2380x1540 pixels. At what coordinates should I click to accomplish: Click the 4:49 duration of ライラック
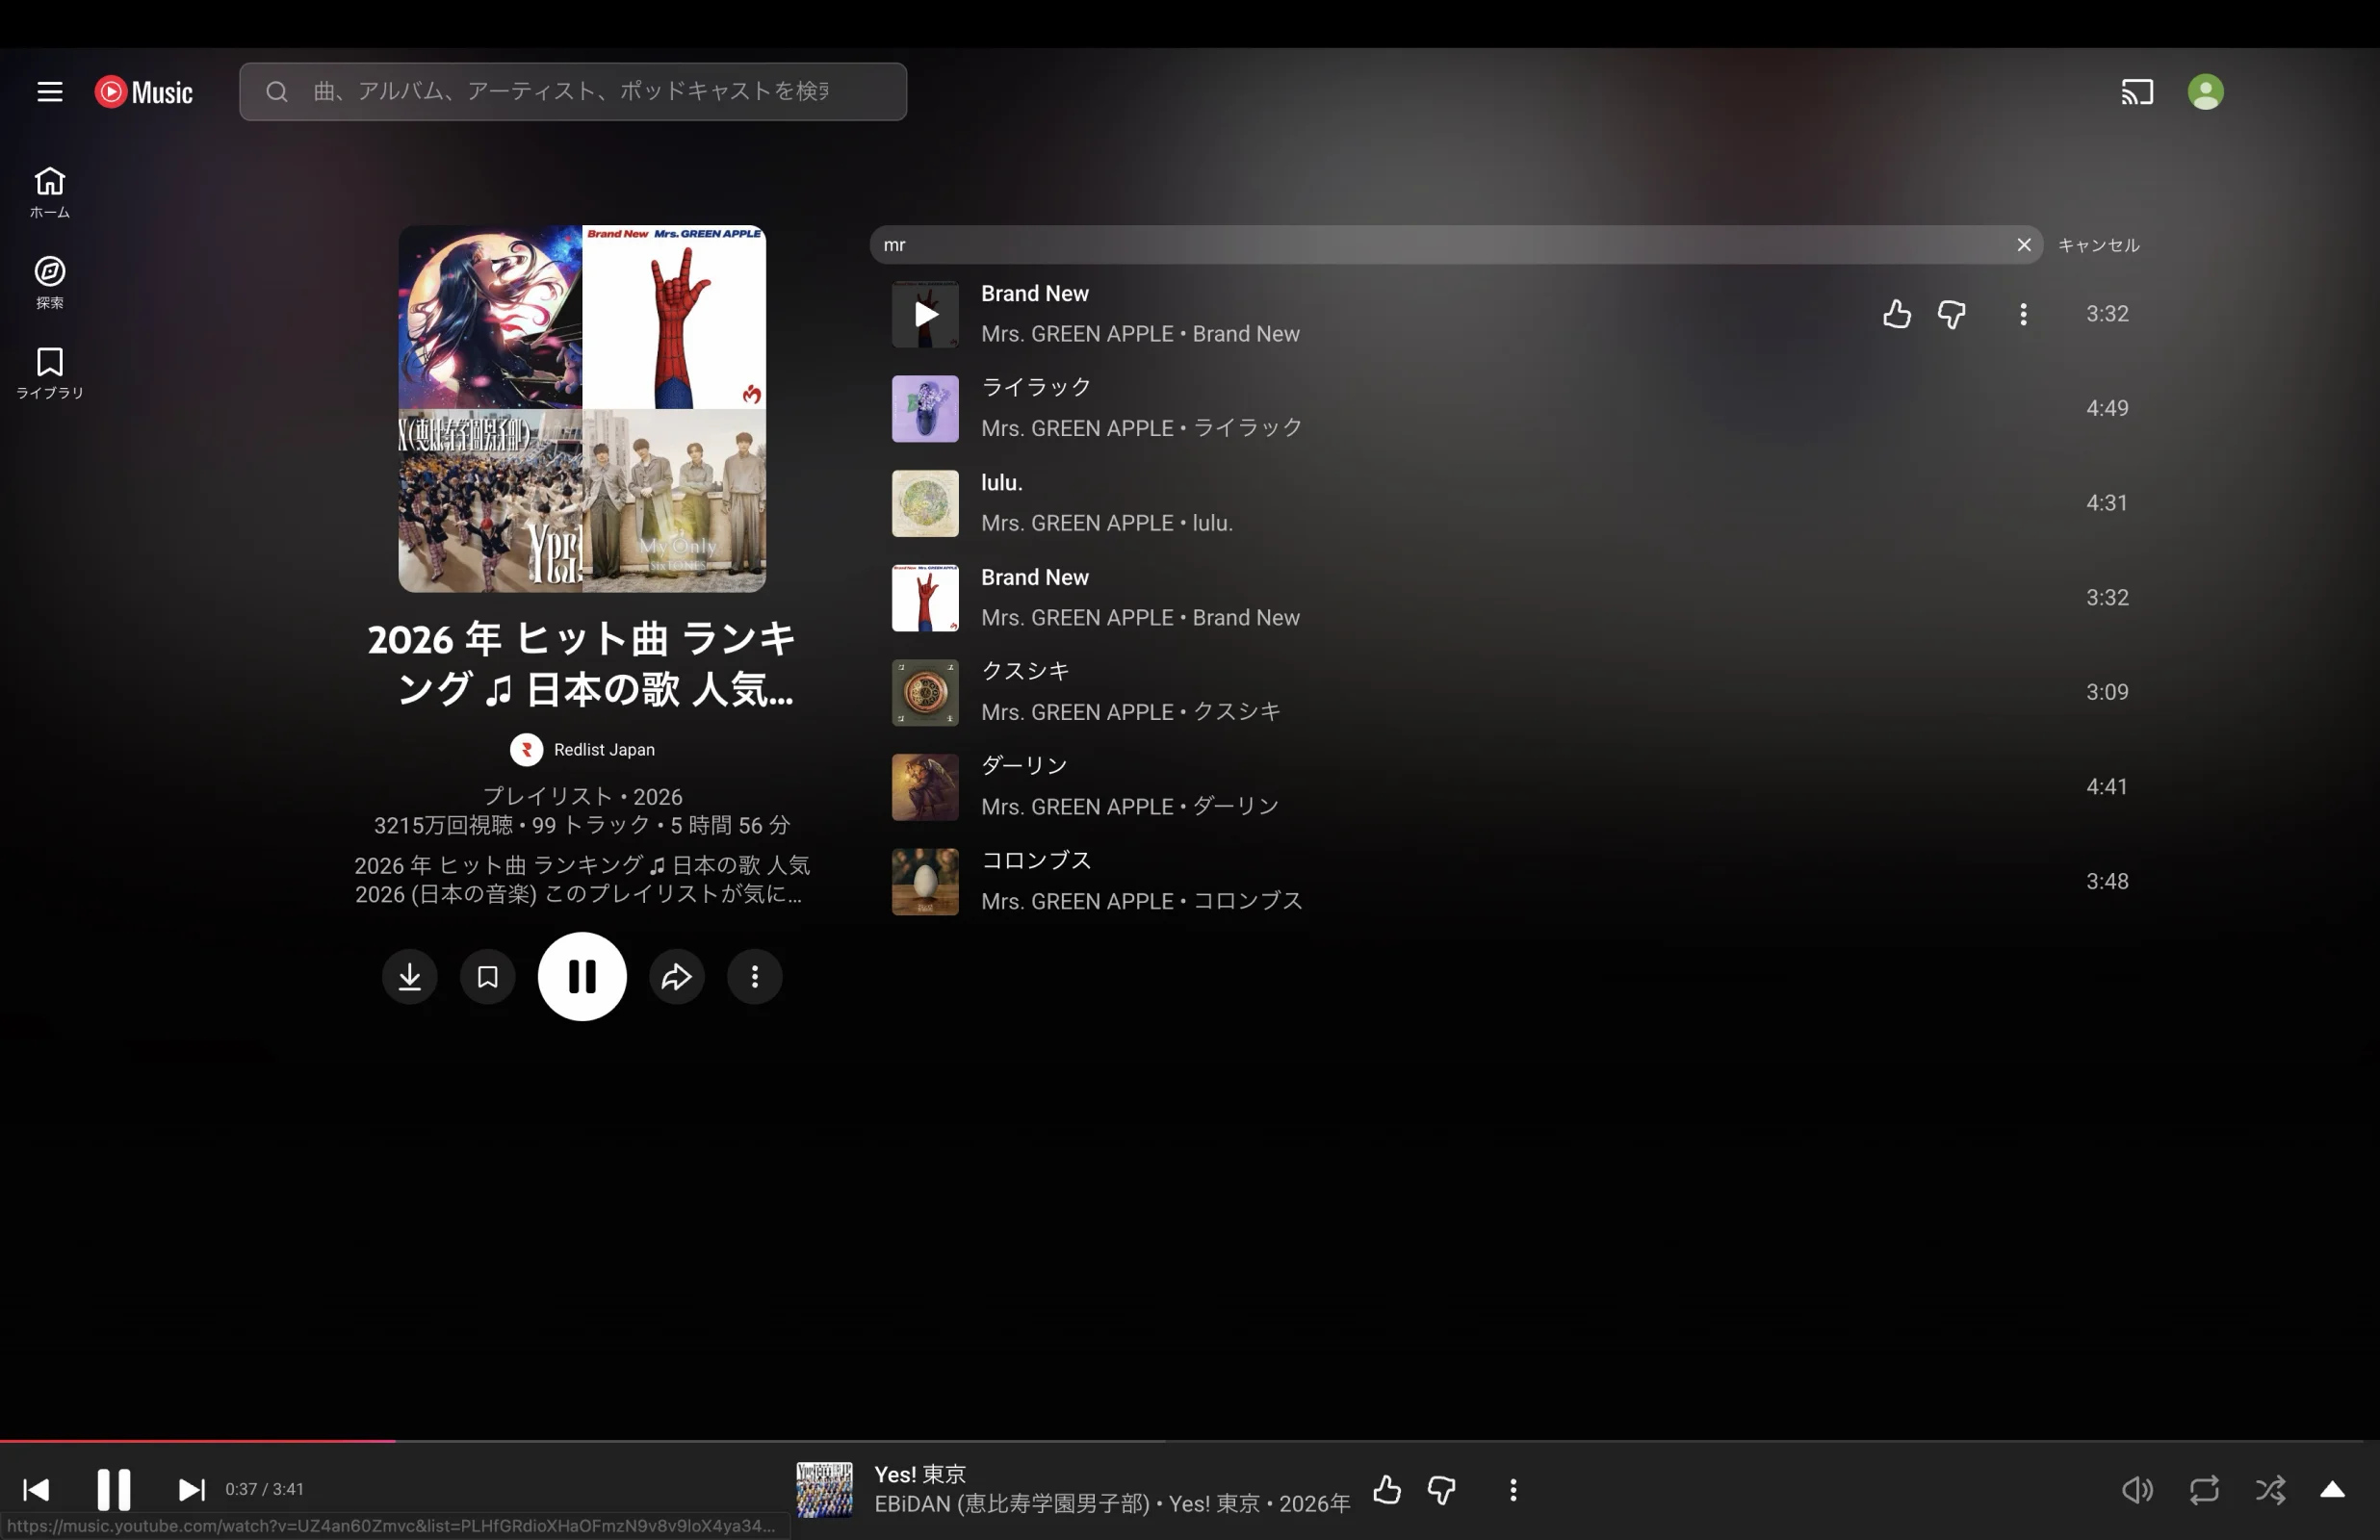pyautogui.click(x=2107, y=409)
